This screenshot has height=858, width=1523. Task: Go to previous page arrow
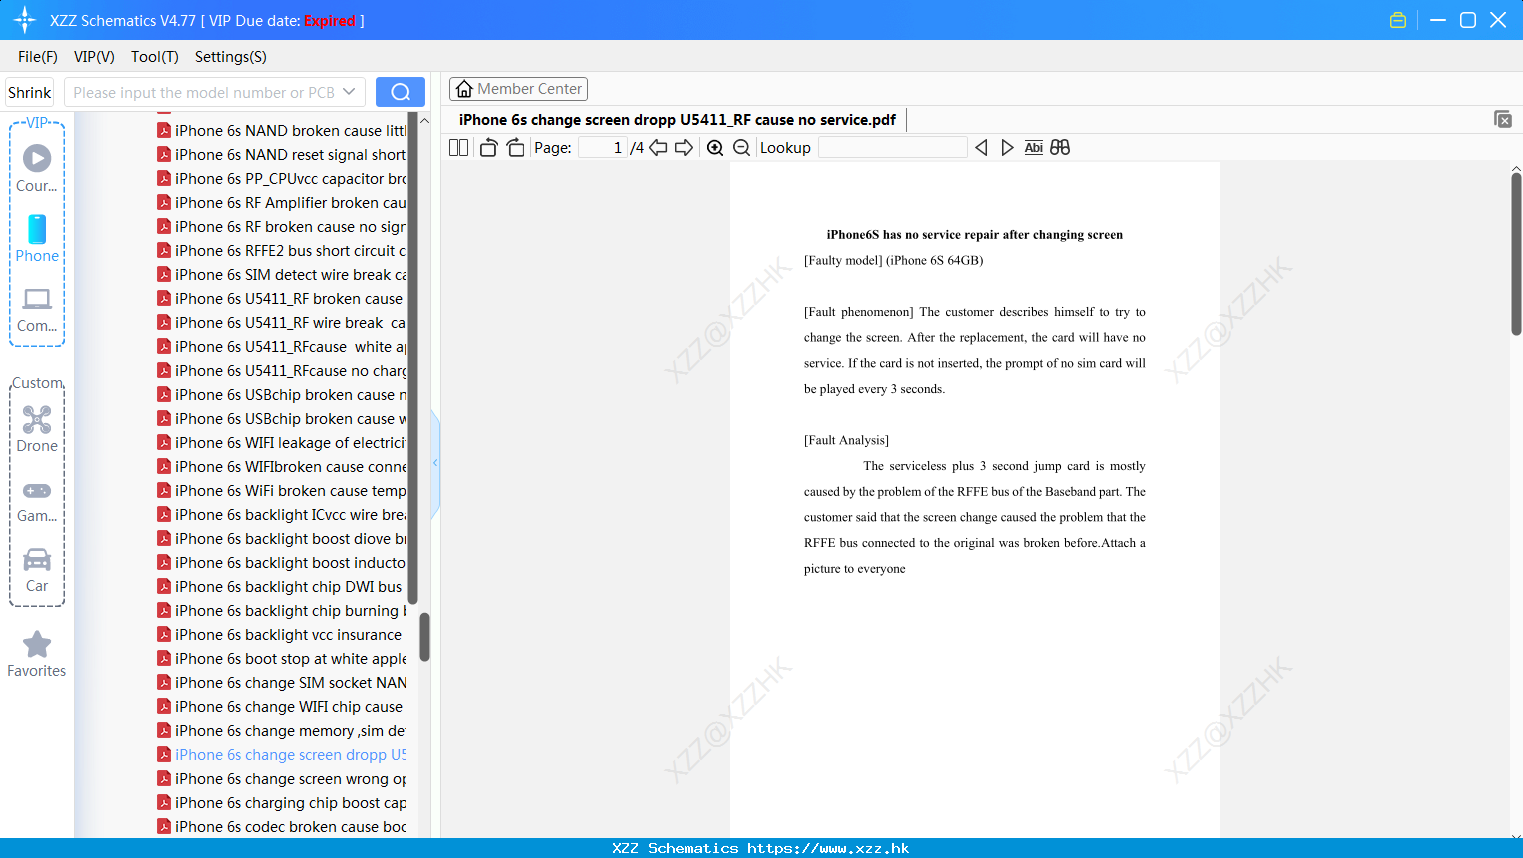(658, 148)
